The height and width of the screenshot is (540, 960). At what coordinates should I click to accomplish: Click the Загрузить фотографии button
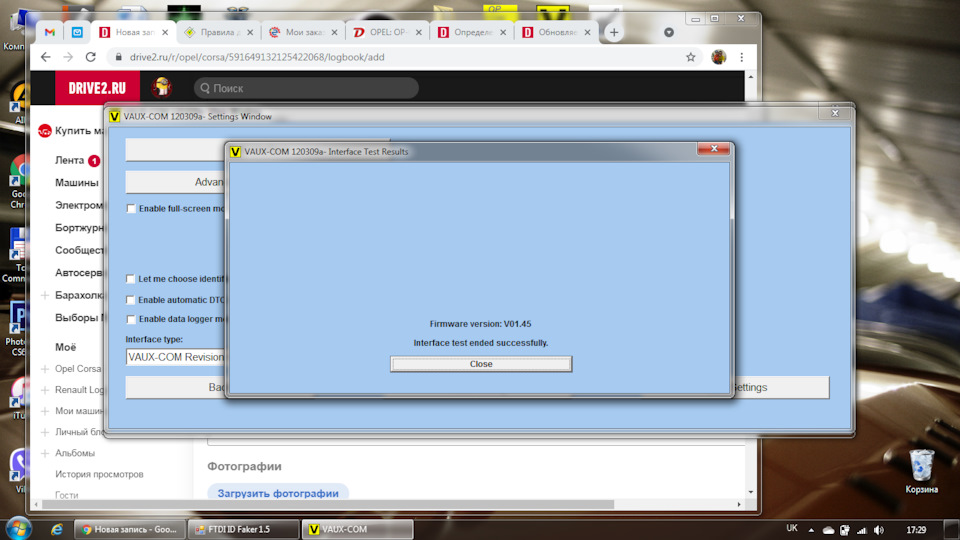coord(278,493)
